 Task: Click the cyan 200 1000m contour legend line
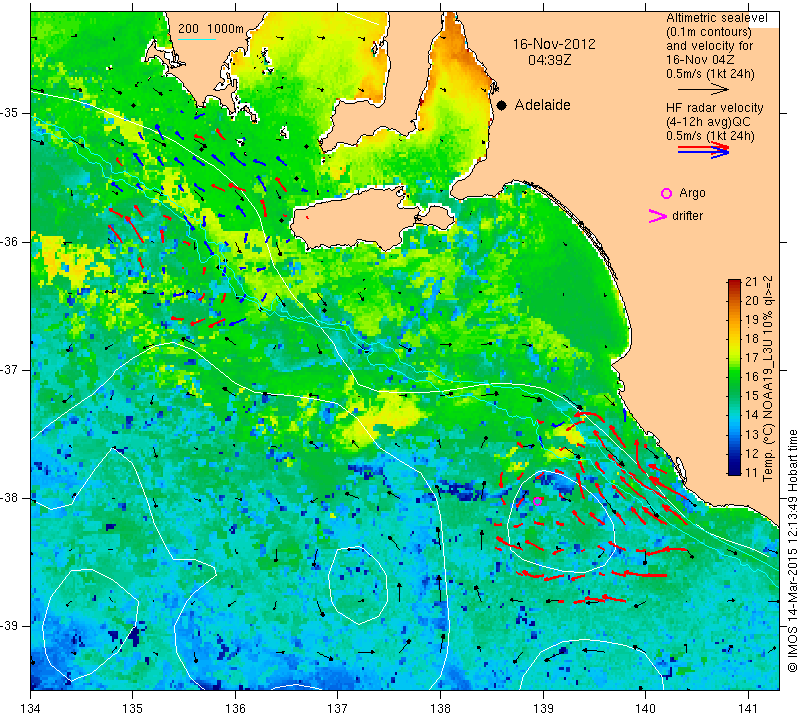coord(197,39)
